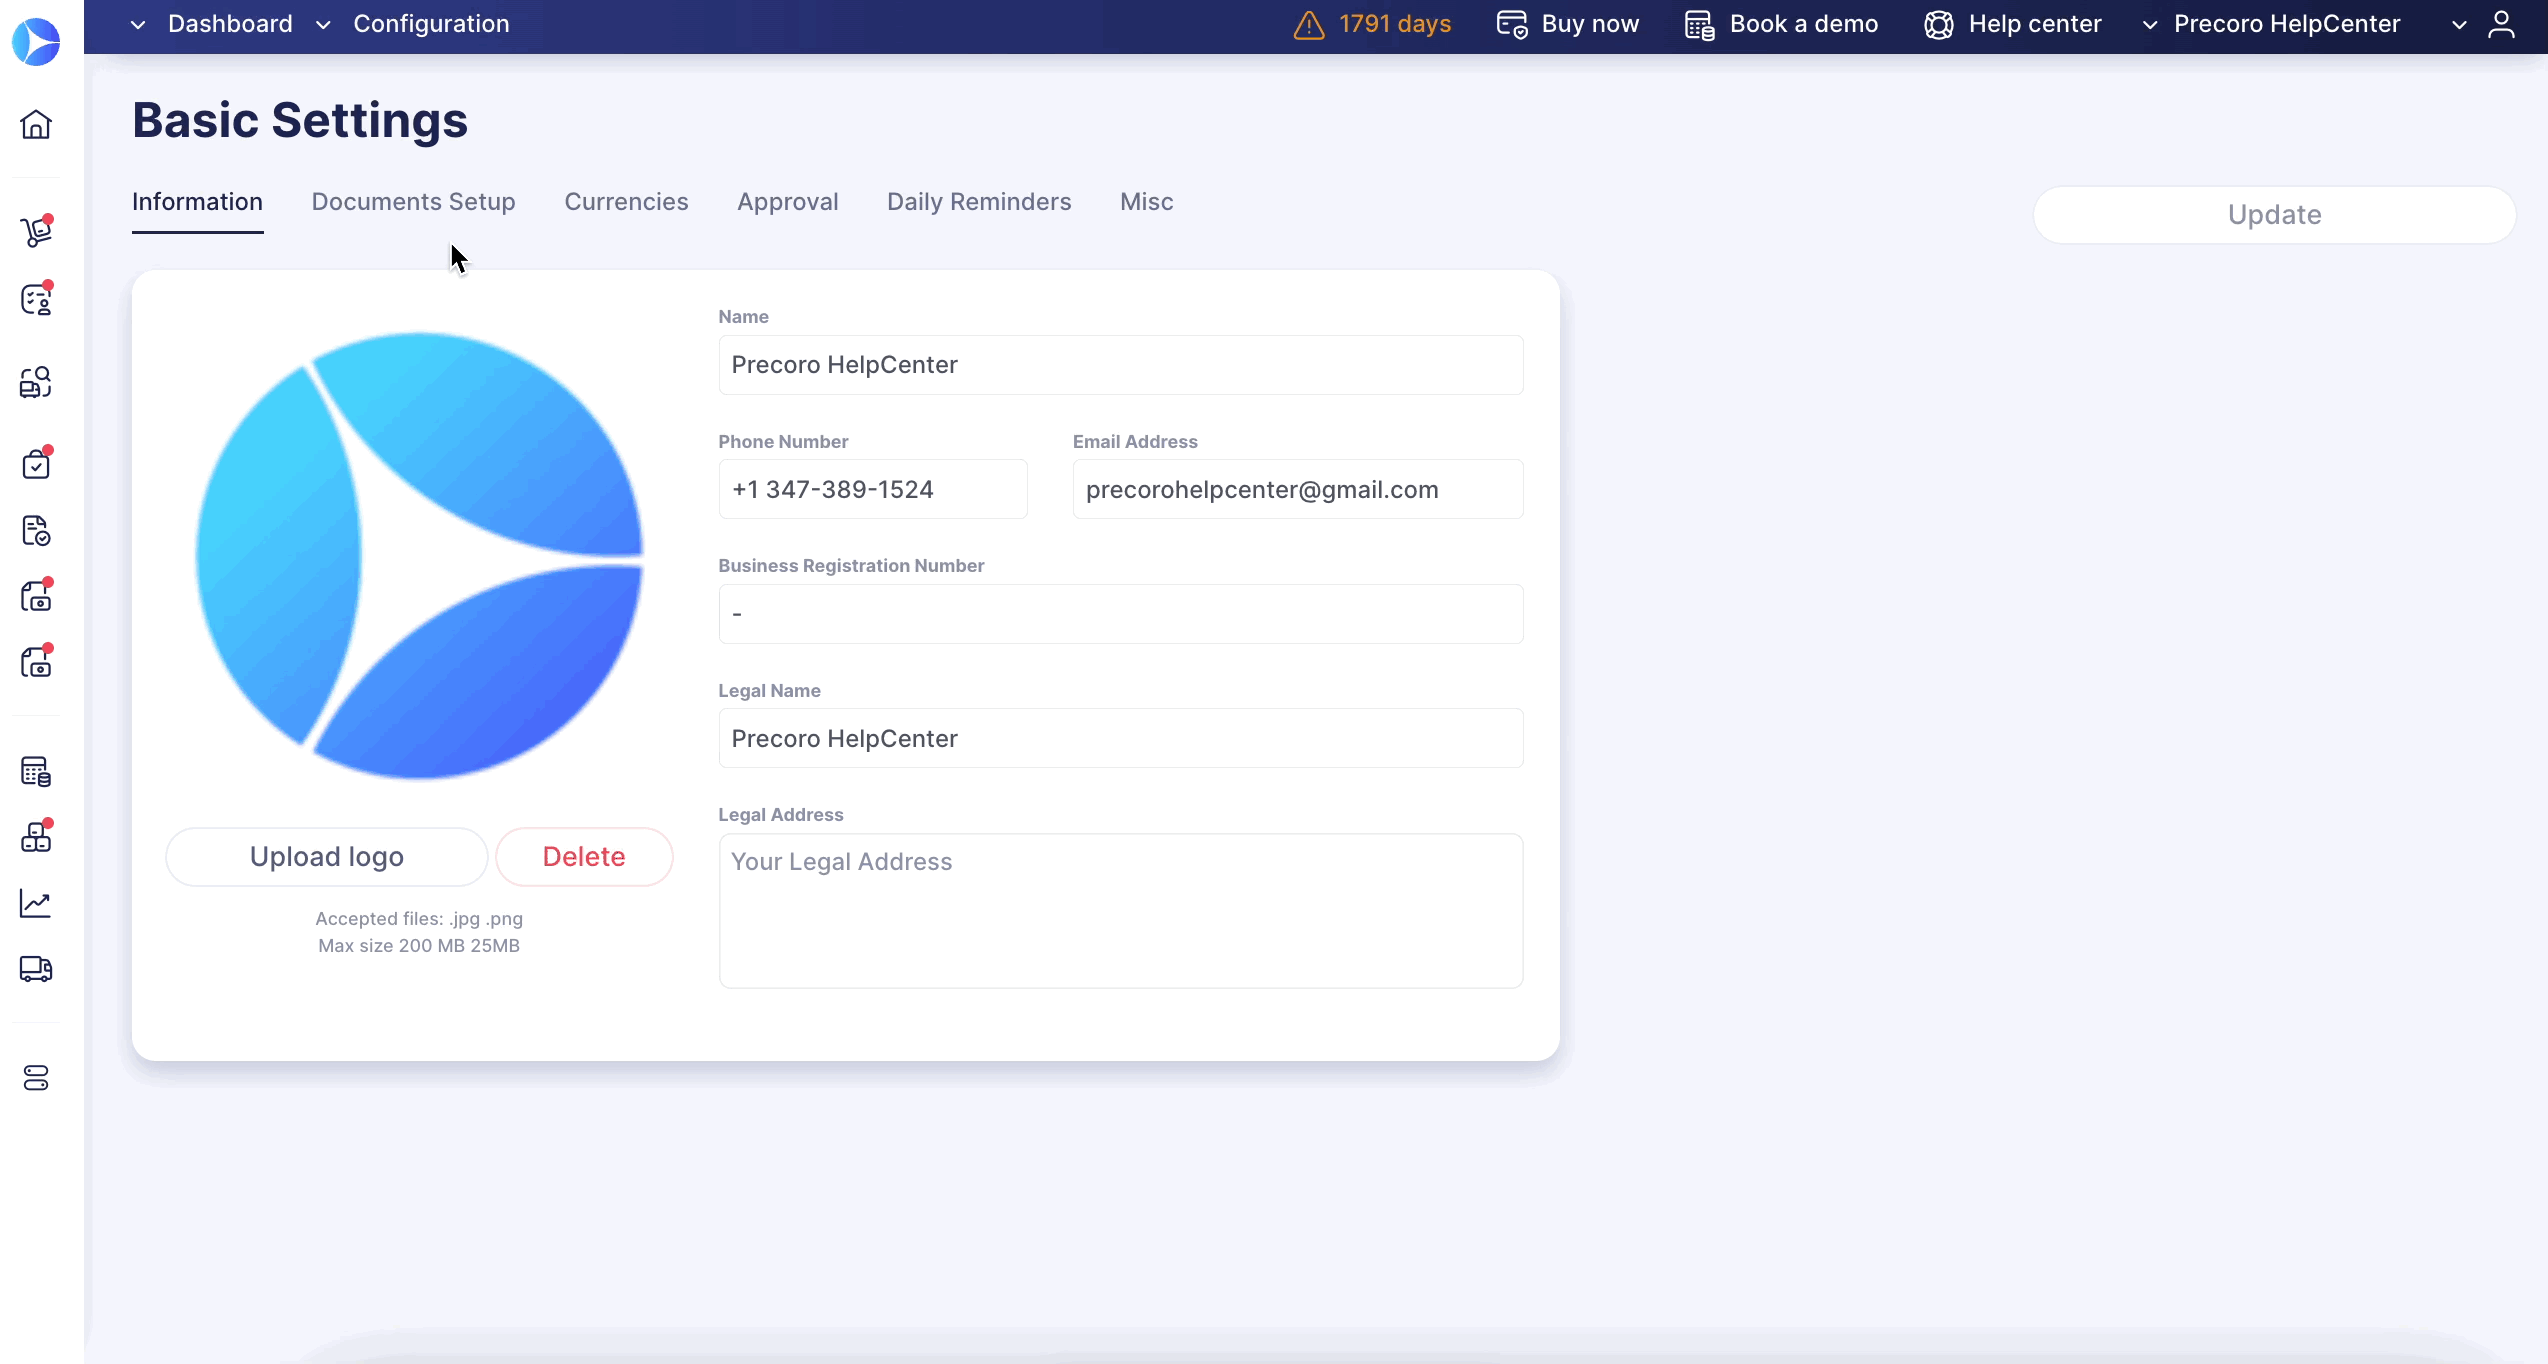
Task: Expand the chevron beside the user icon
Action: click(2459, 24)
